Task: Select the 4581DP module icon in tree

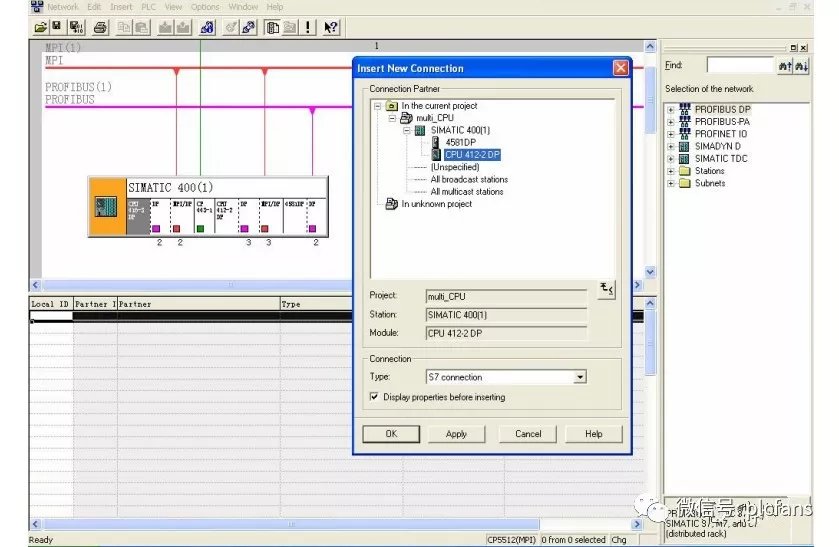Action: coord(436,143)
